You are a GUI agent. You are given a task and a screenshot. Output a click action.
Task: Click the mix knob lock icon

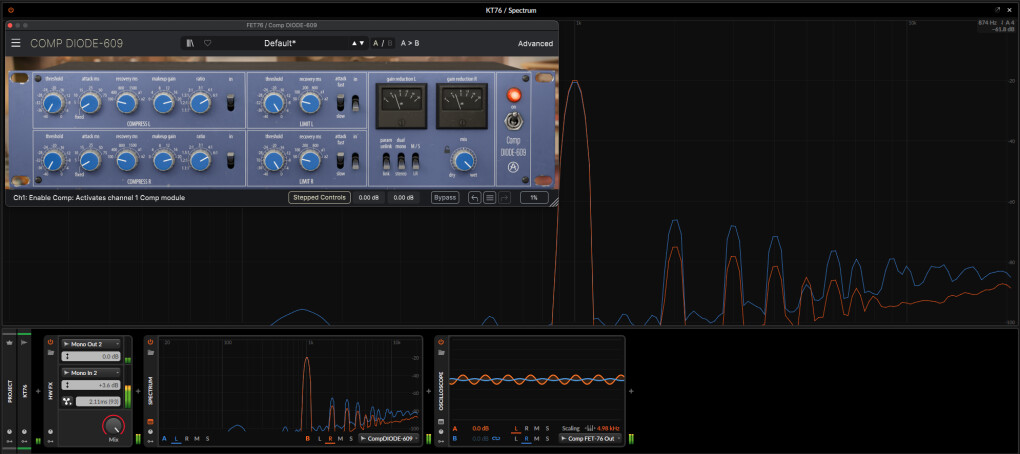[446, 150]
